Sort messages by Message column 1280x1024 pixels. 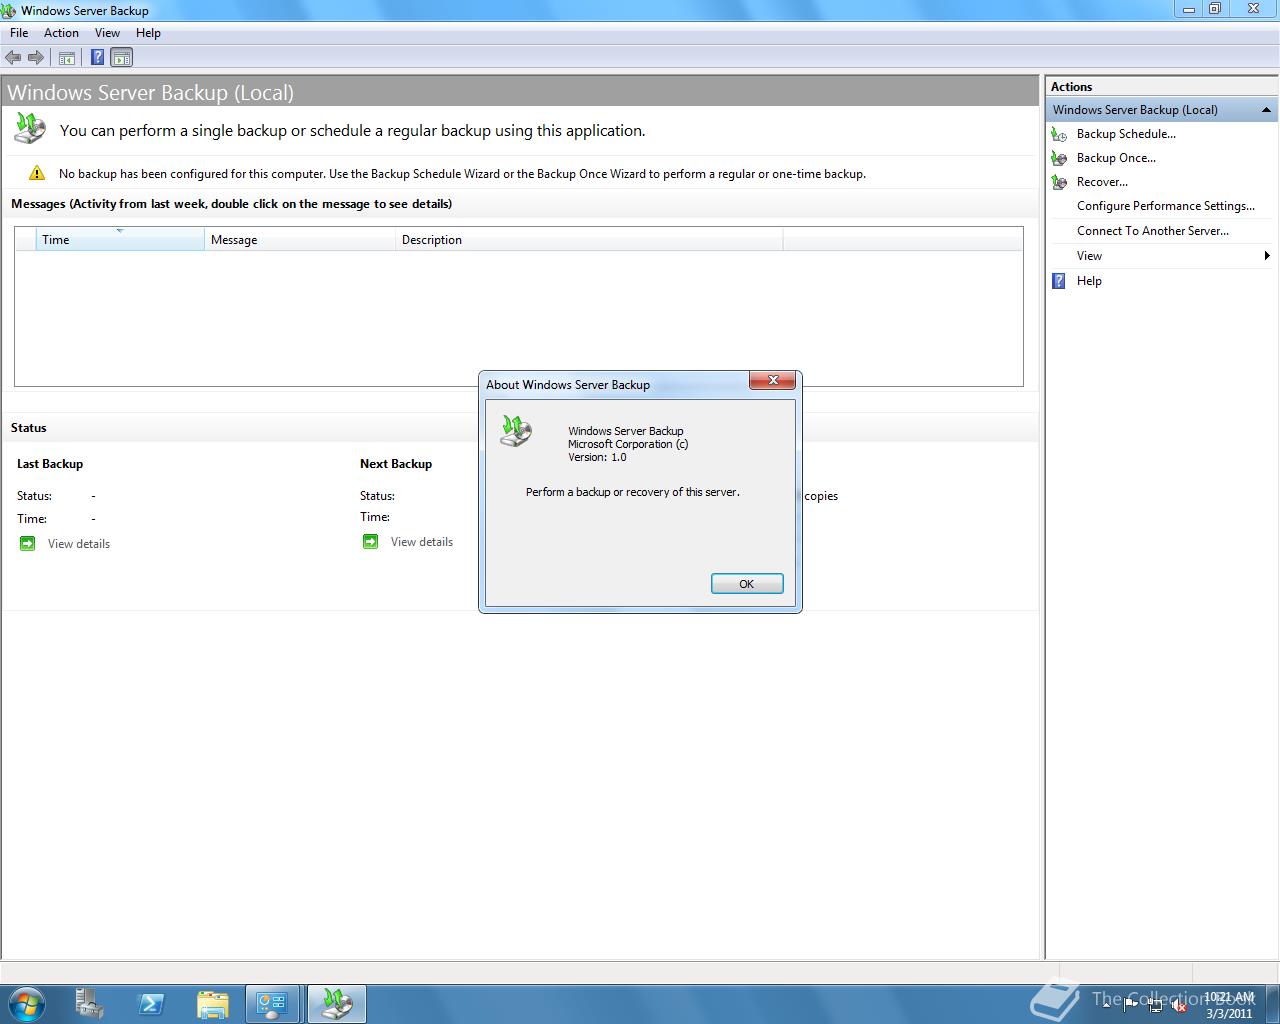[x=300, y=240]
